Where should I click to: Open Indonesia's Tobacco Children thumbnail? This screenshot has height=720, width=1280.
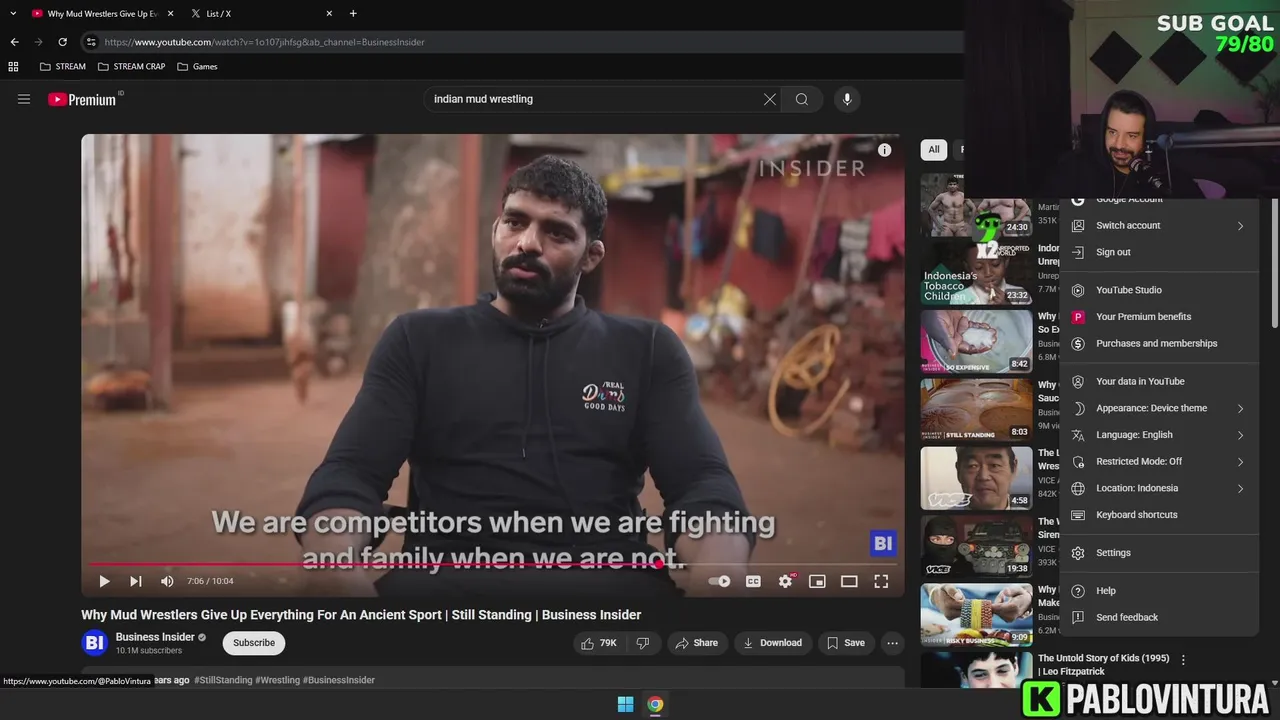click(x=976, y=273)
